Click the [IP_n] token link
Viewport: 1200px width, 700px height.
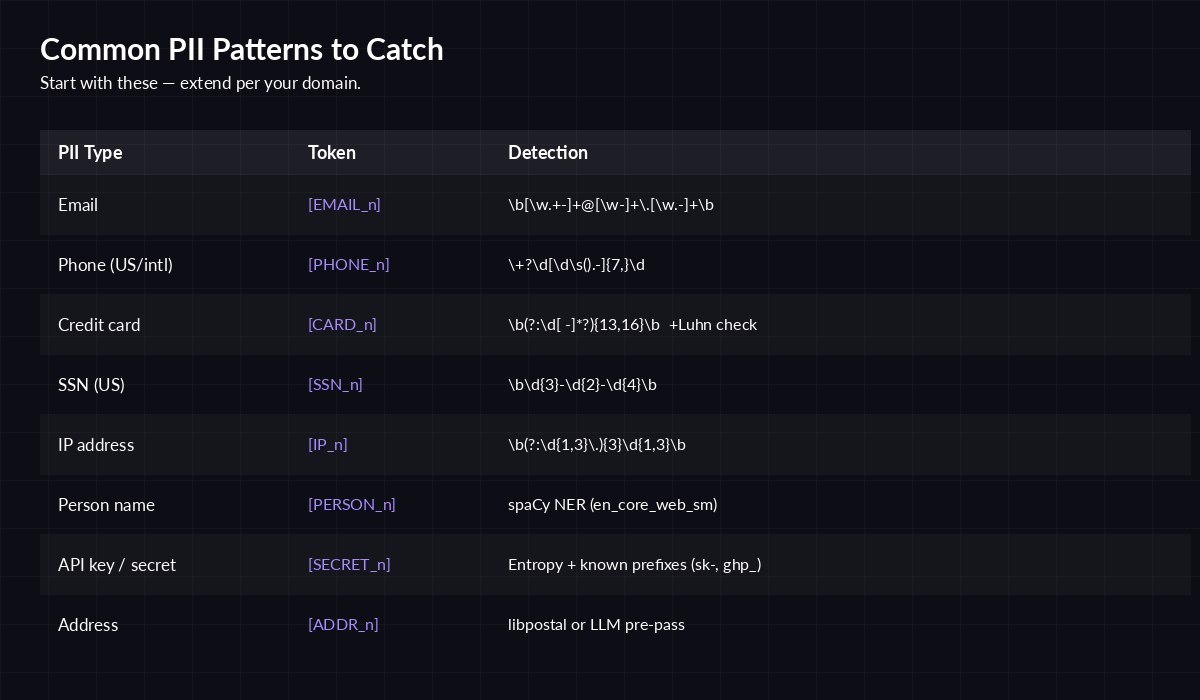pyautogui.click(x=328, y=445)
